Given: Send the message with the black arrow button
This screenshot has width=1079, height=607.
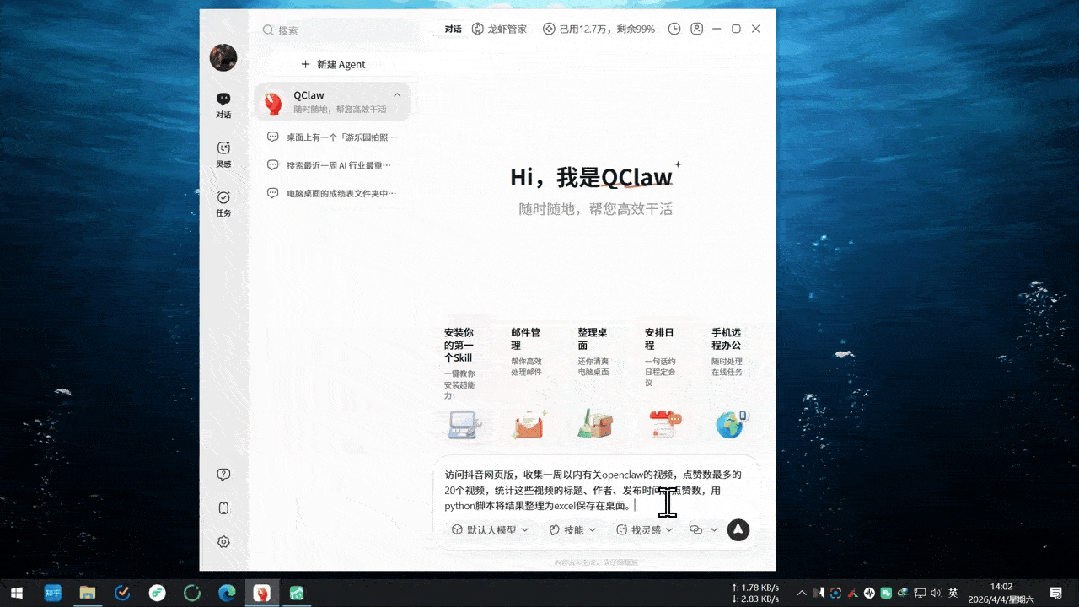Looking at the screenshot, I should tap(738, 529).
